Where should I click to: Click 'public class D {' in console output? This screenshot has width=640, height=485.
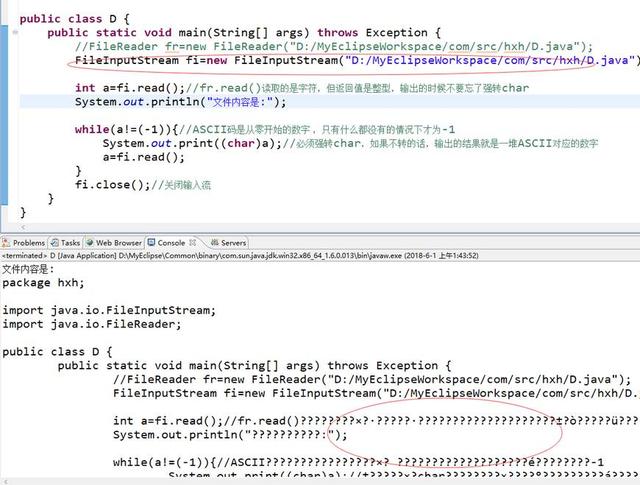coord(57,352)
